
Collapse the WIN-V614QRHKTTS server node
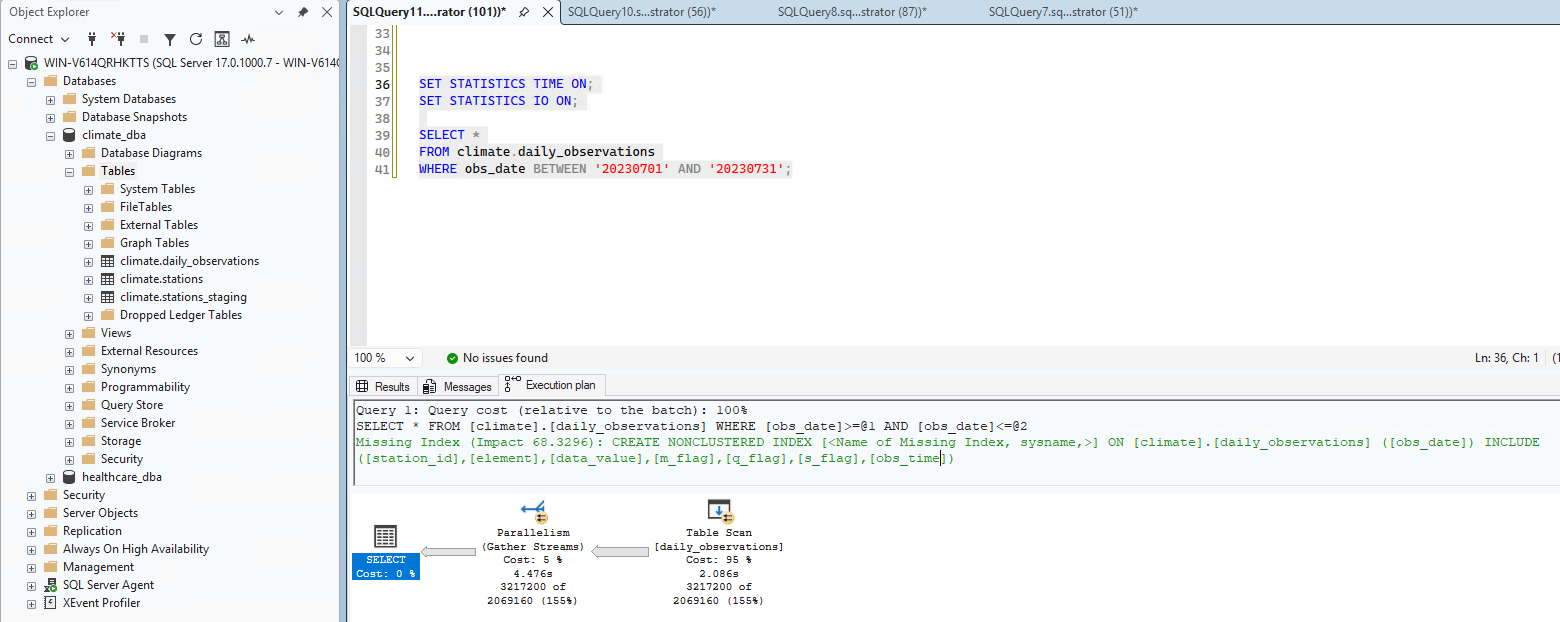tap(12, 63)
